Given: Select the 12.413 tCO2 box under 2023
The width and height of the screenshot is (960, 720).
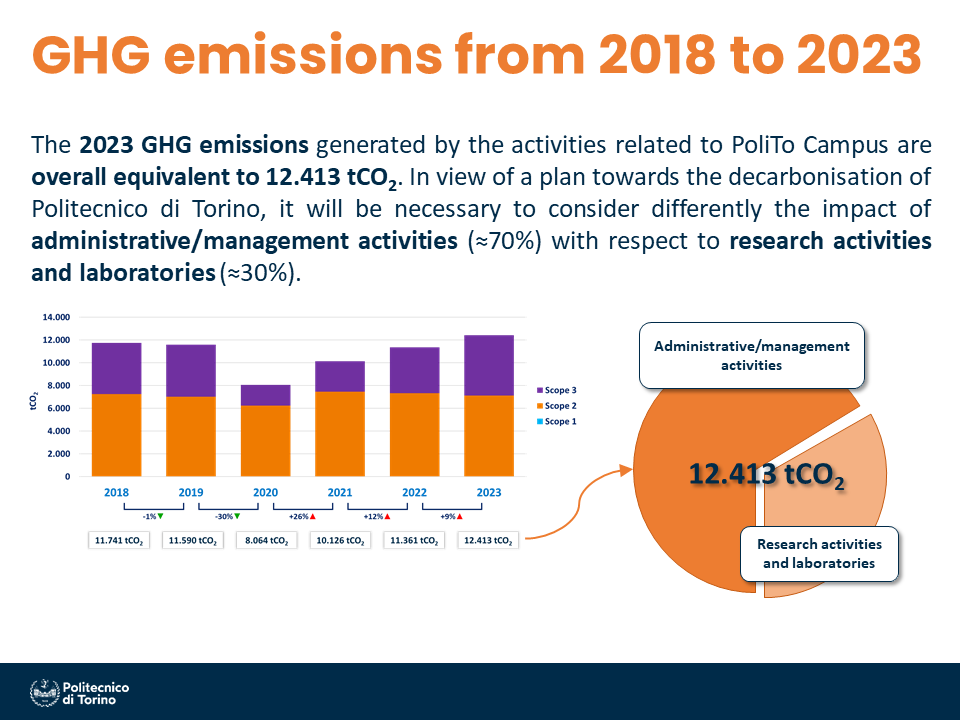Looking at the screenshot, I should [488, 540].
